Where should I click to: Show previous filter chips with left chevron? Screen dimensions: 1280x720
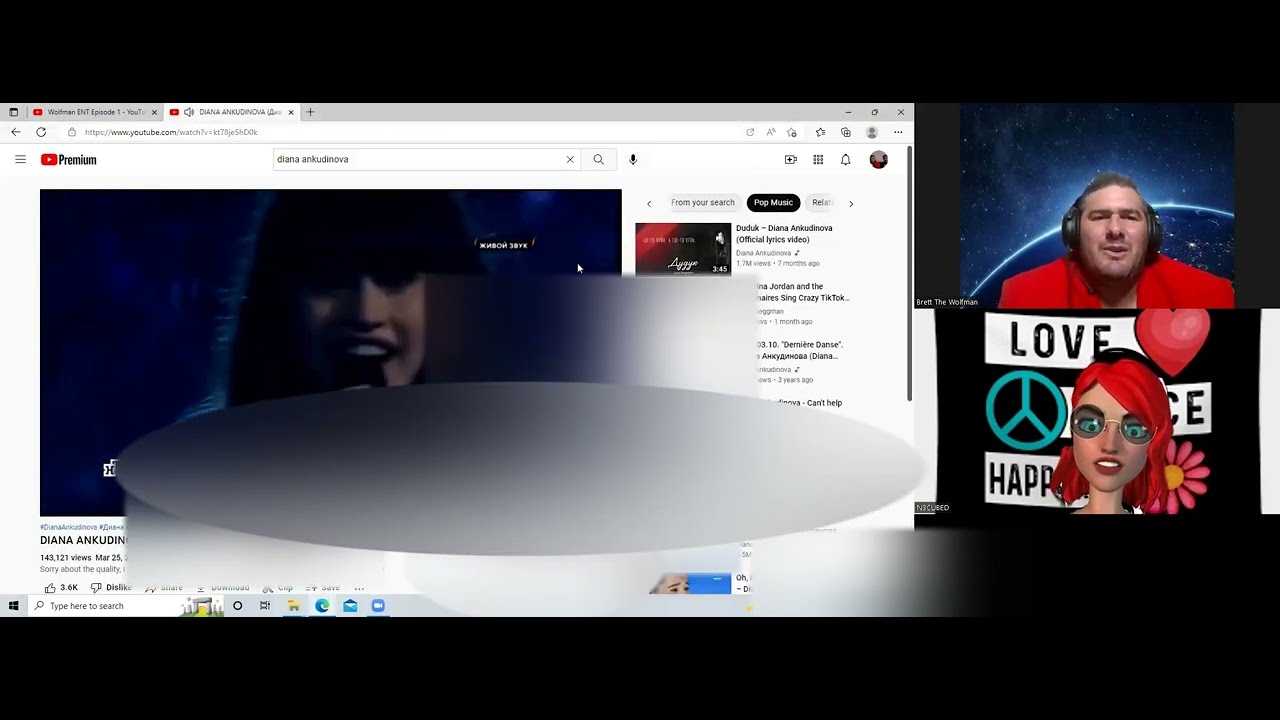(649, 203)
